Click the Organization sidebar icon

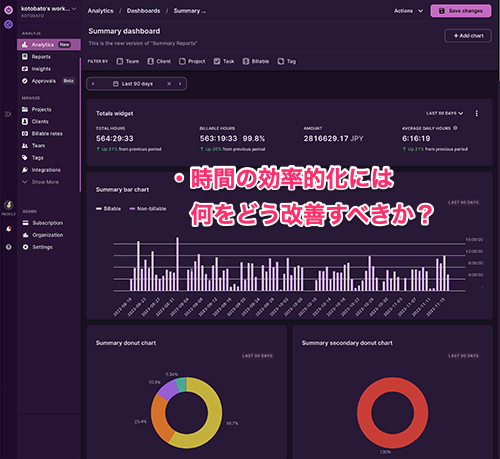[x=25, y=235]
